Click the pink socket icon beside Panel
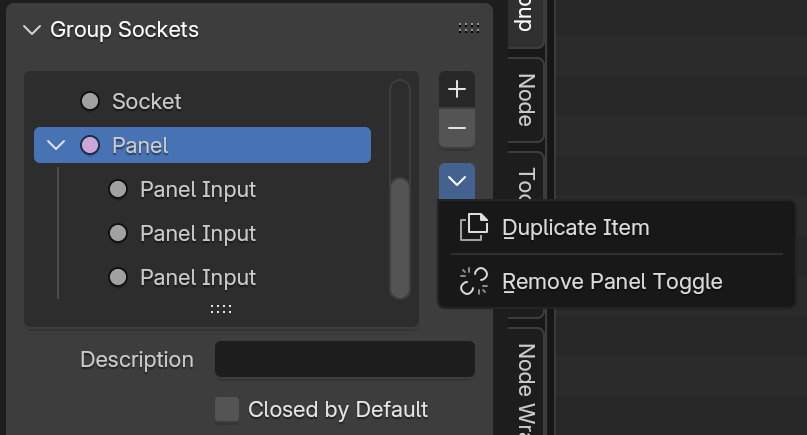The image size is (807, 435). pyautogui.click(x=90, y=145)
